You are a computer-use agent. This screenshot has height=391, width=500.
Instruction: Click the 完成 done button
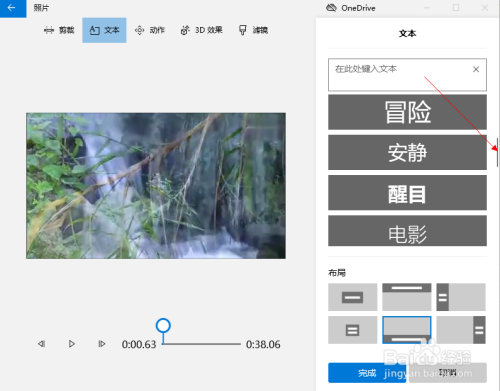pos(367,373)
